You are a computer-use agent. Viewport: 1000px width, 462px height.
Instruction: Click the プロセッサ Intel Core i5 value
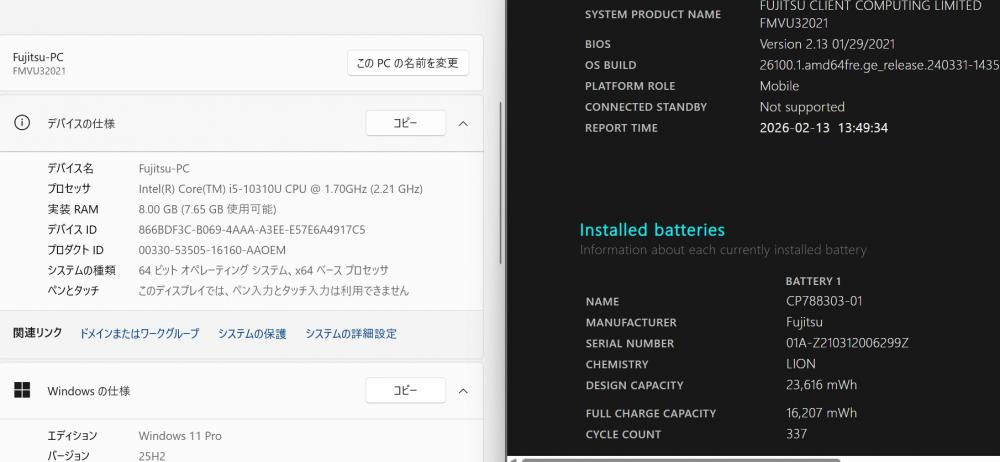click(x=280, y=189)
